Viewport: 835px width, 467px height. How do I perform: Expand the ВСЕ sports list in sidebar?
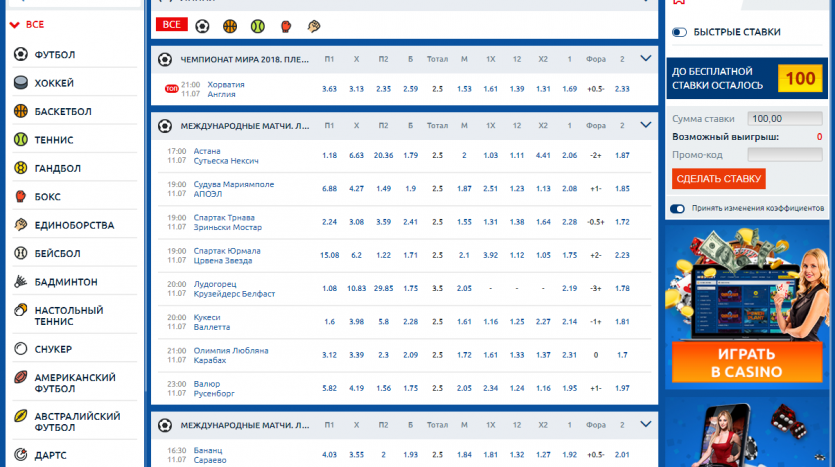click(16, 24)
